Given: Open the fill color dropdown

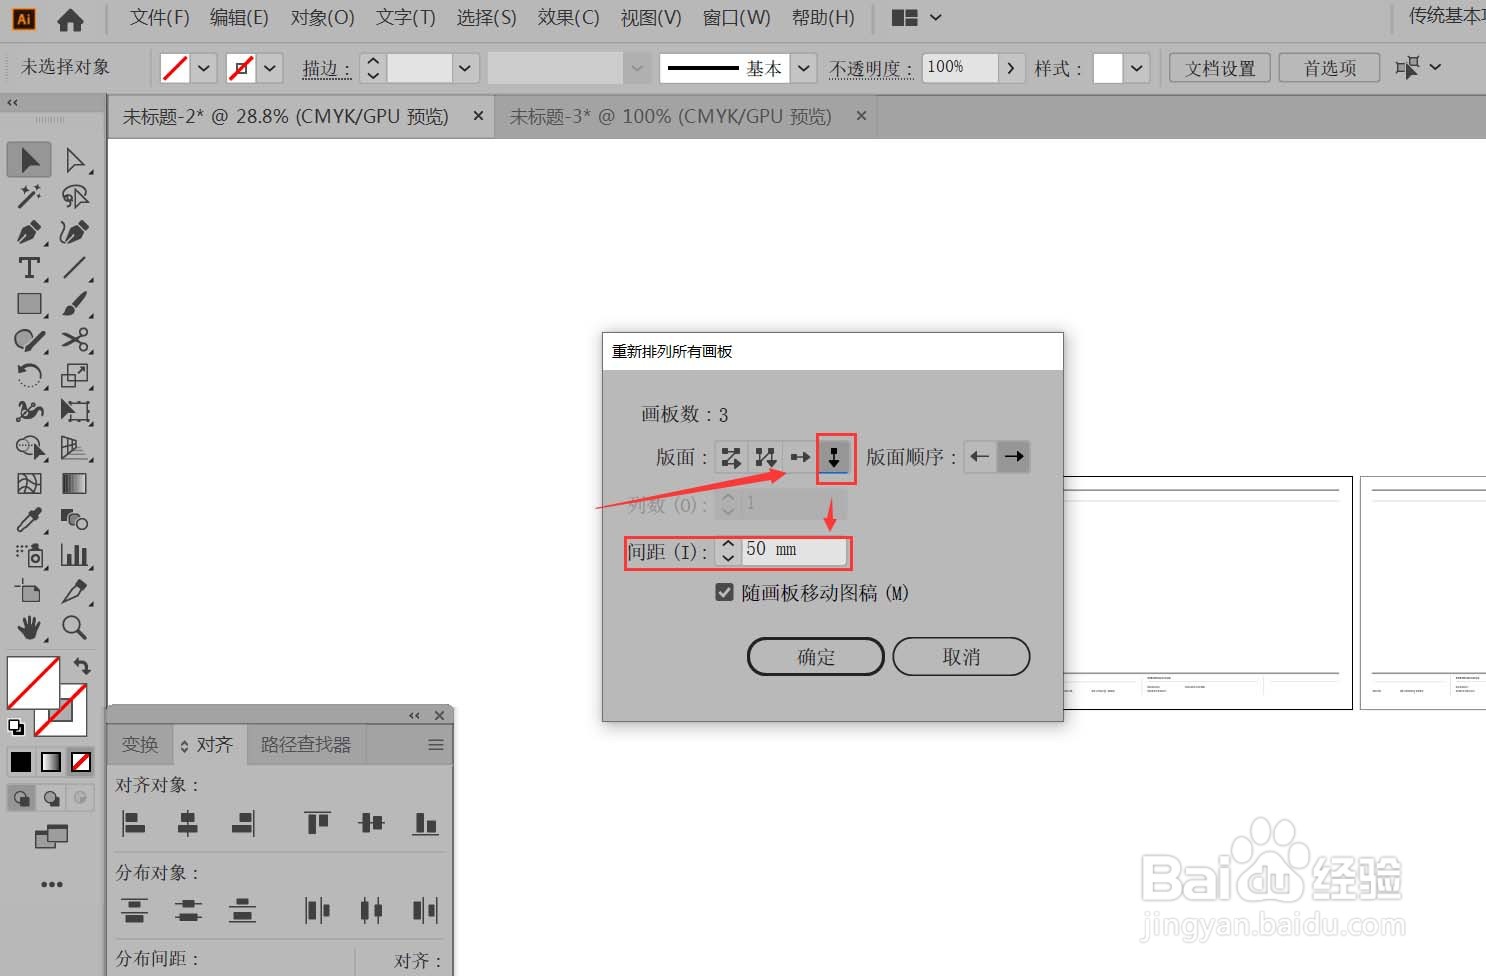Looking at the screenshot, I should (204, 68).
